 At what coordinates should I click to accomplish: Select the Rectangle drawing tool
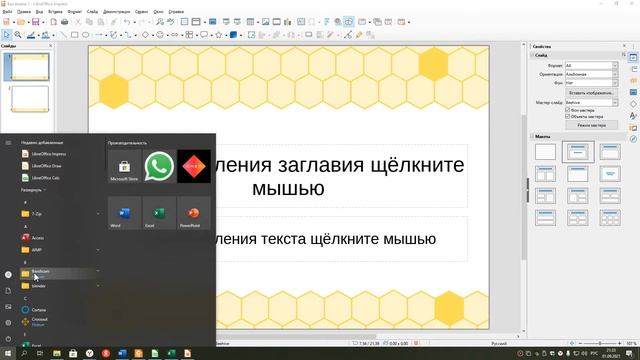point(75,35)
